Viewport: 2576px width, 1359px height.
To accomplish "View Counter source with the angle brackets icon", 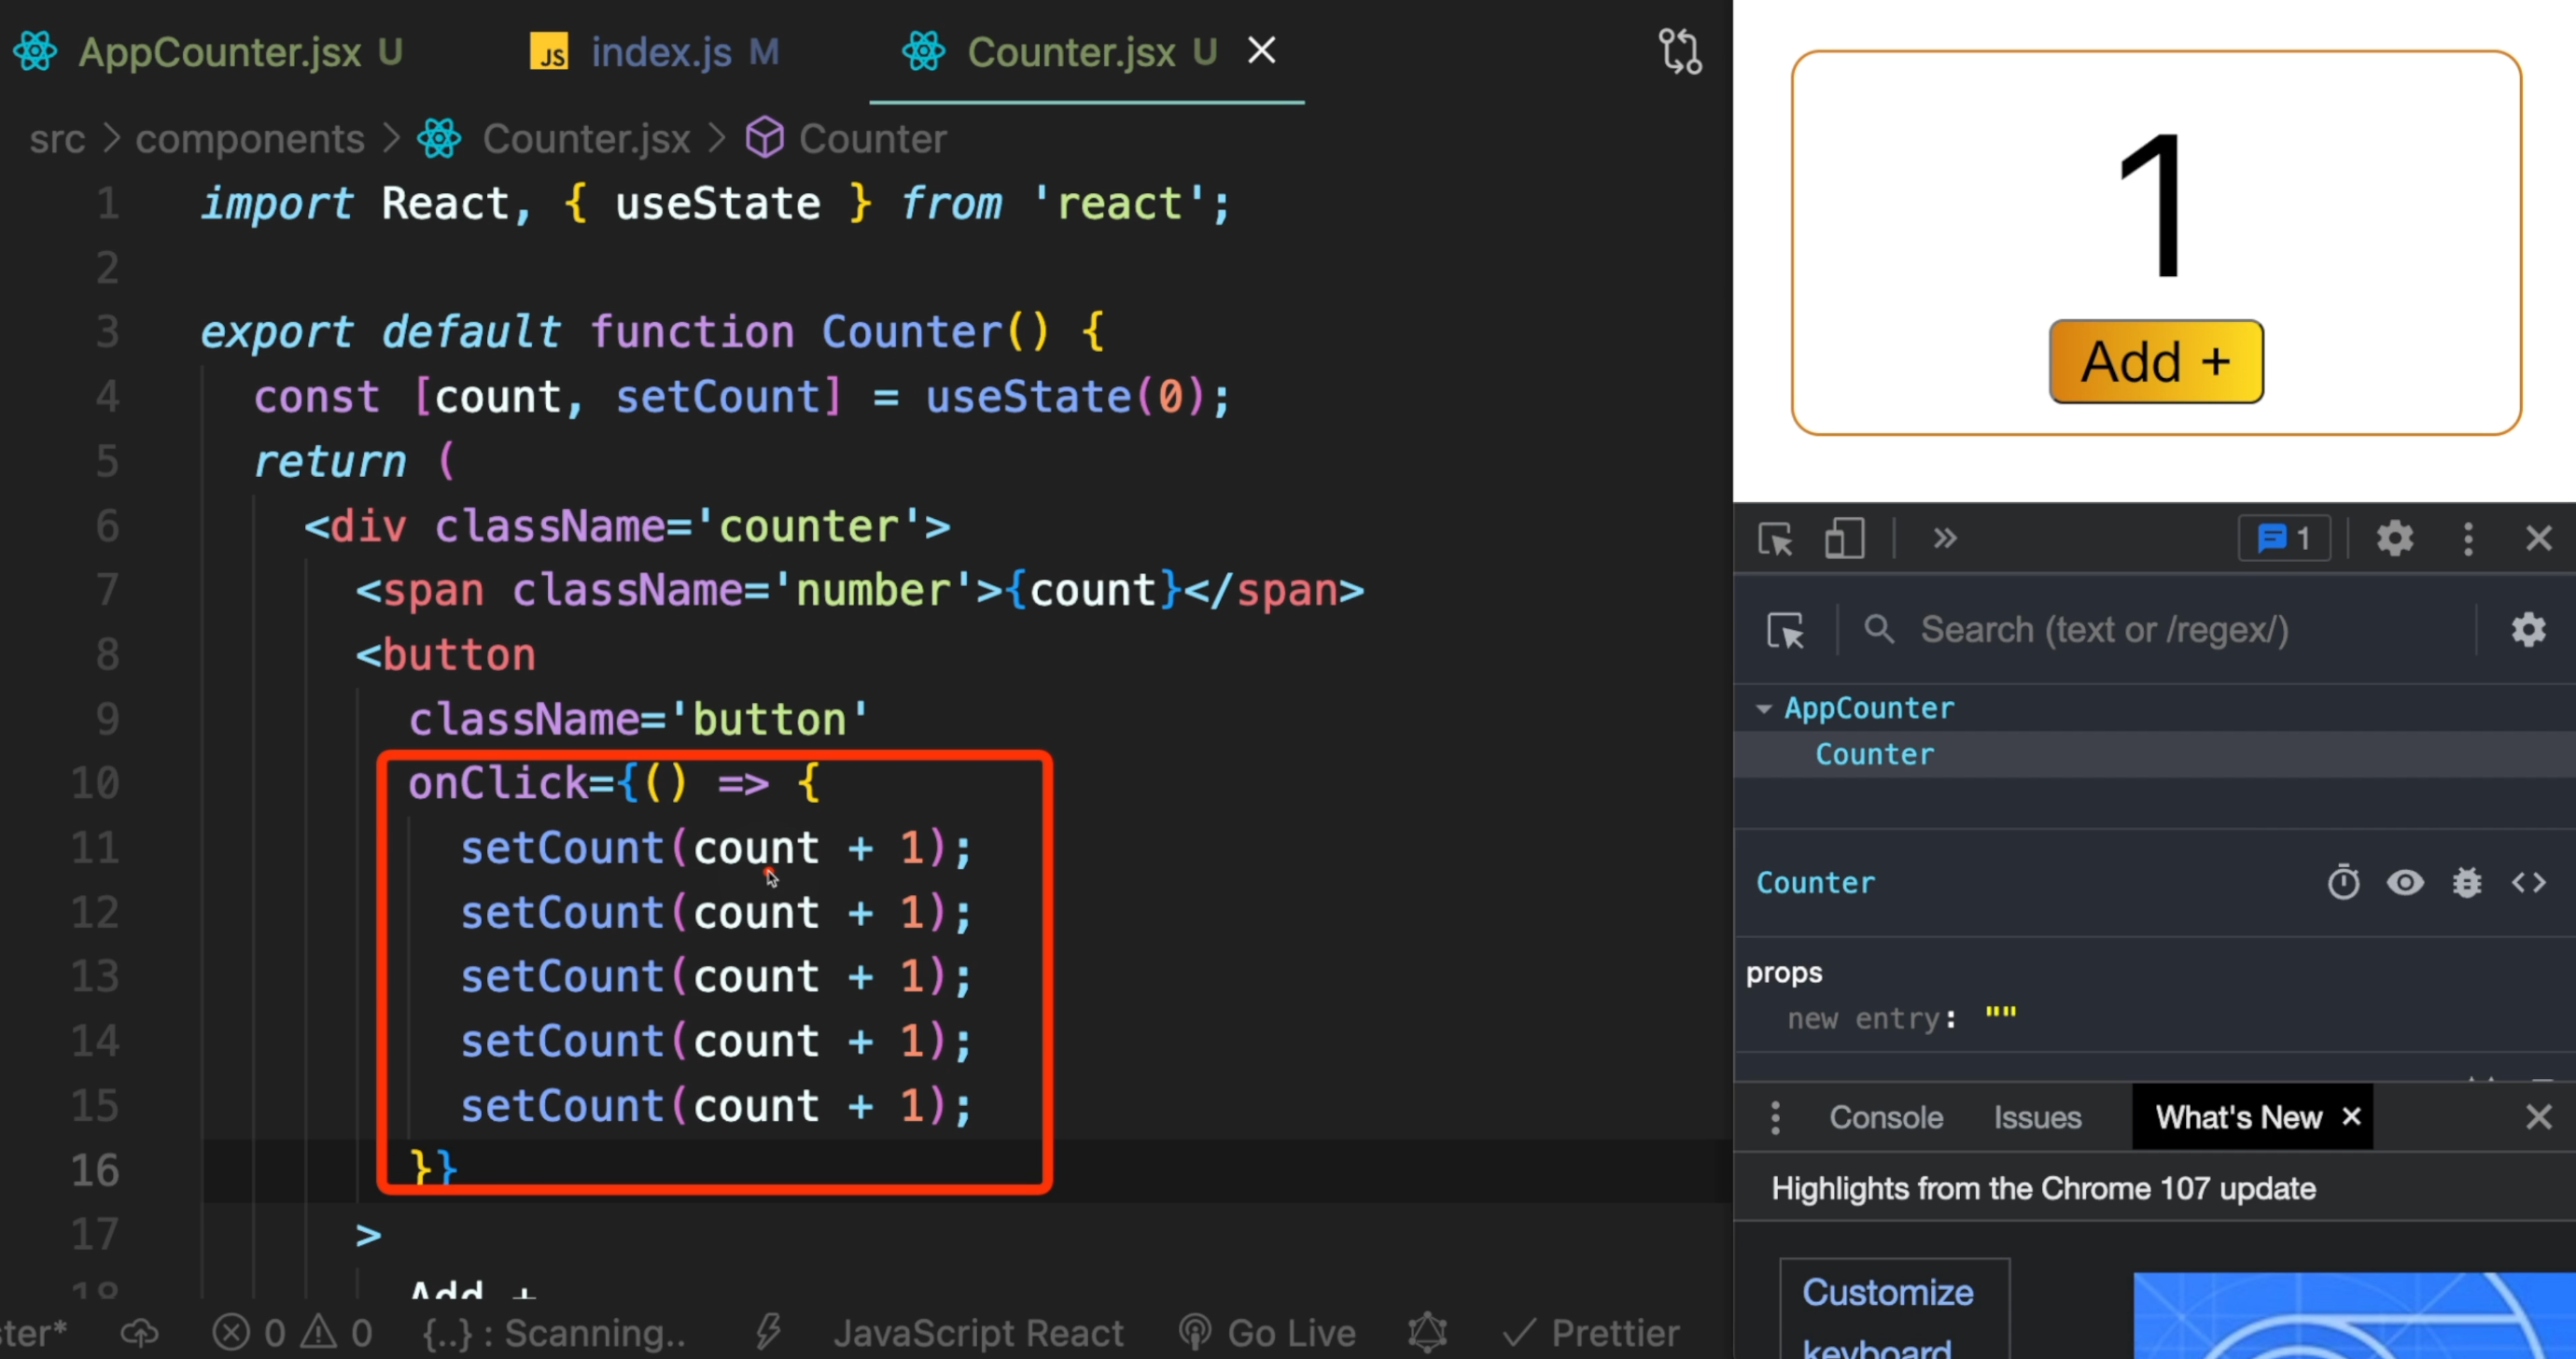I will click(2528, 883).
